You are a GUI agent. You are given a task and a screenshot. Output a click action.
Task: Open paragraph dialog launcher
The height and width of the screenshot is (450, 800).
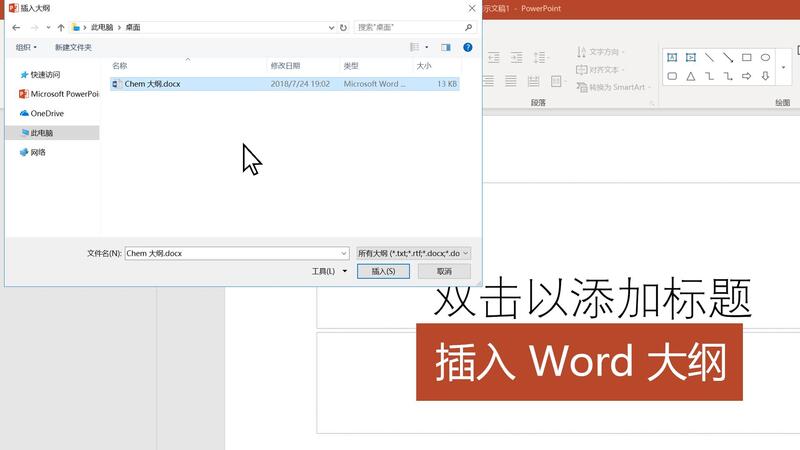click(652, 103)
